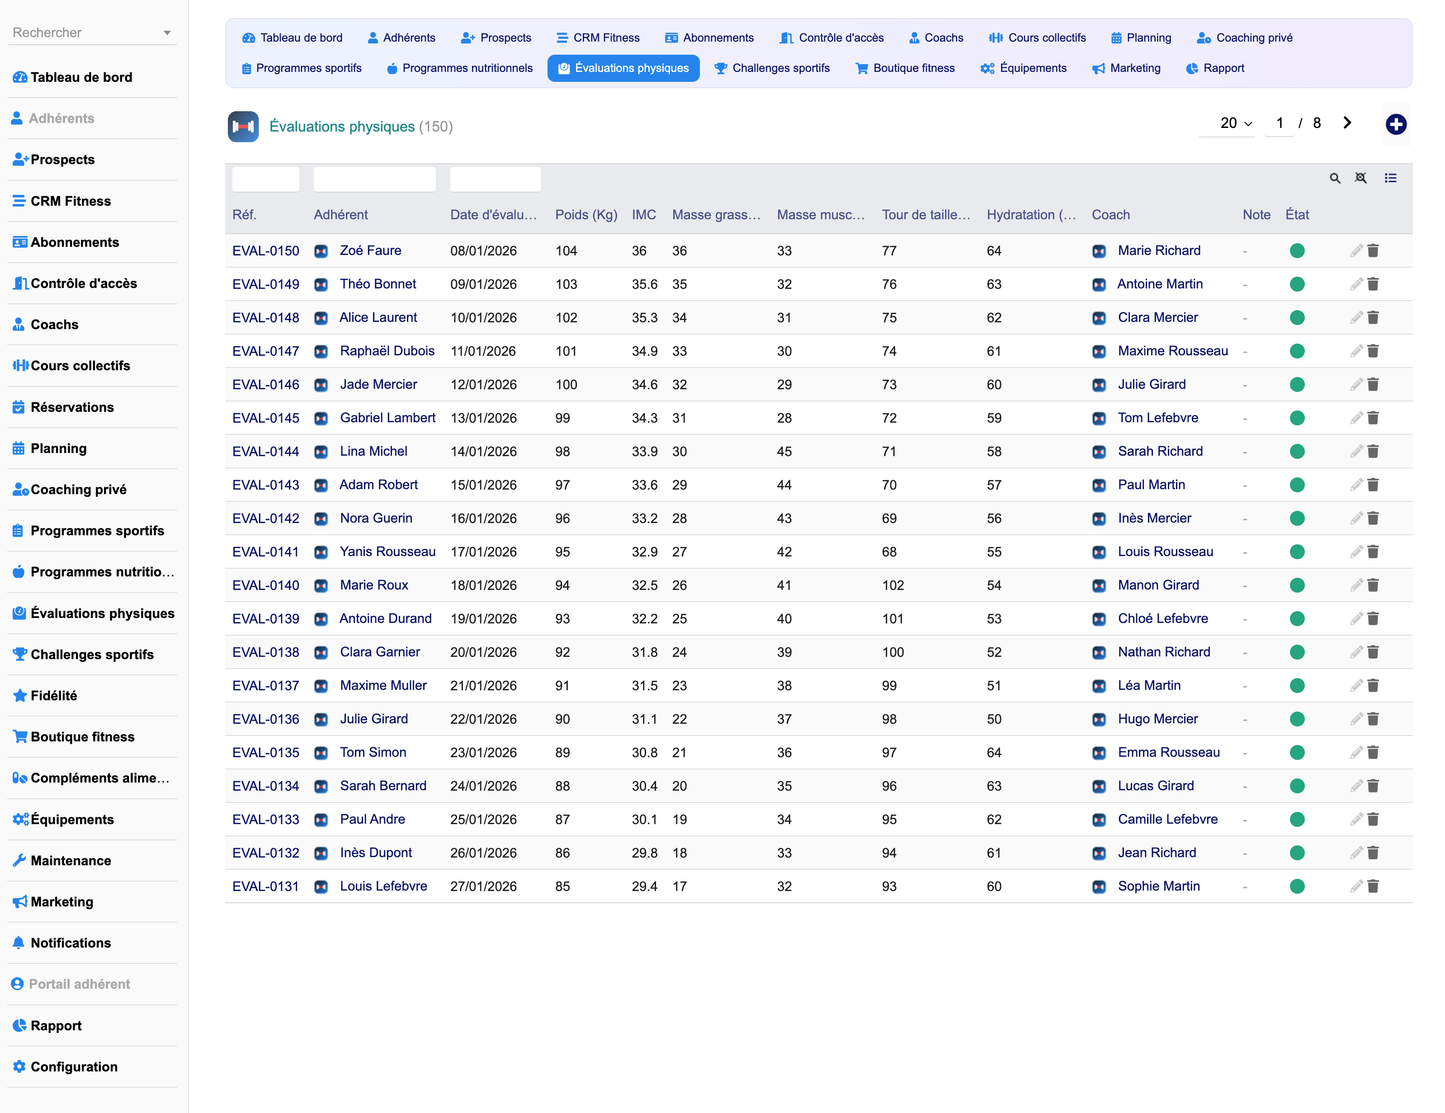Sort by the Poids (Kg) column header
This screenshot has width=1445, height=1113.
[586, 215]
